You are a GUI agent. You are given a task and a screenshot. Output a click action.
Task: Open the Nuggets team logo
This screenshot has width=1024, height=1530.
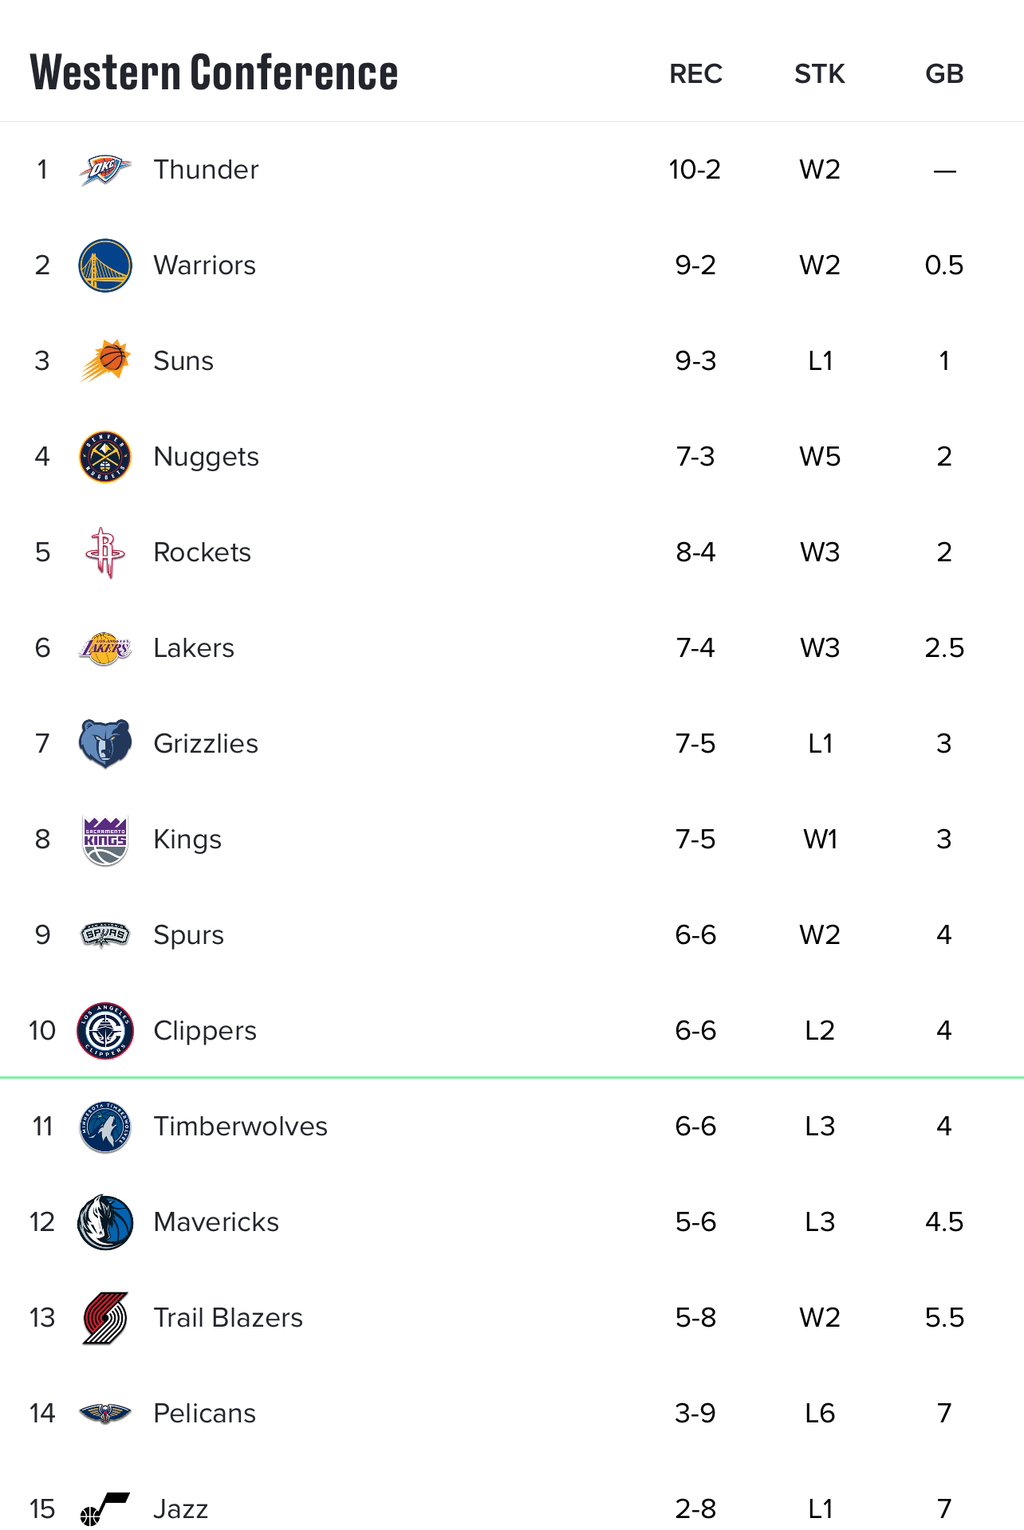(105, 457)
